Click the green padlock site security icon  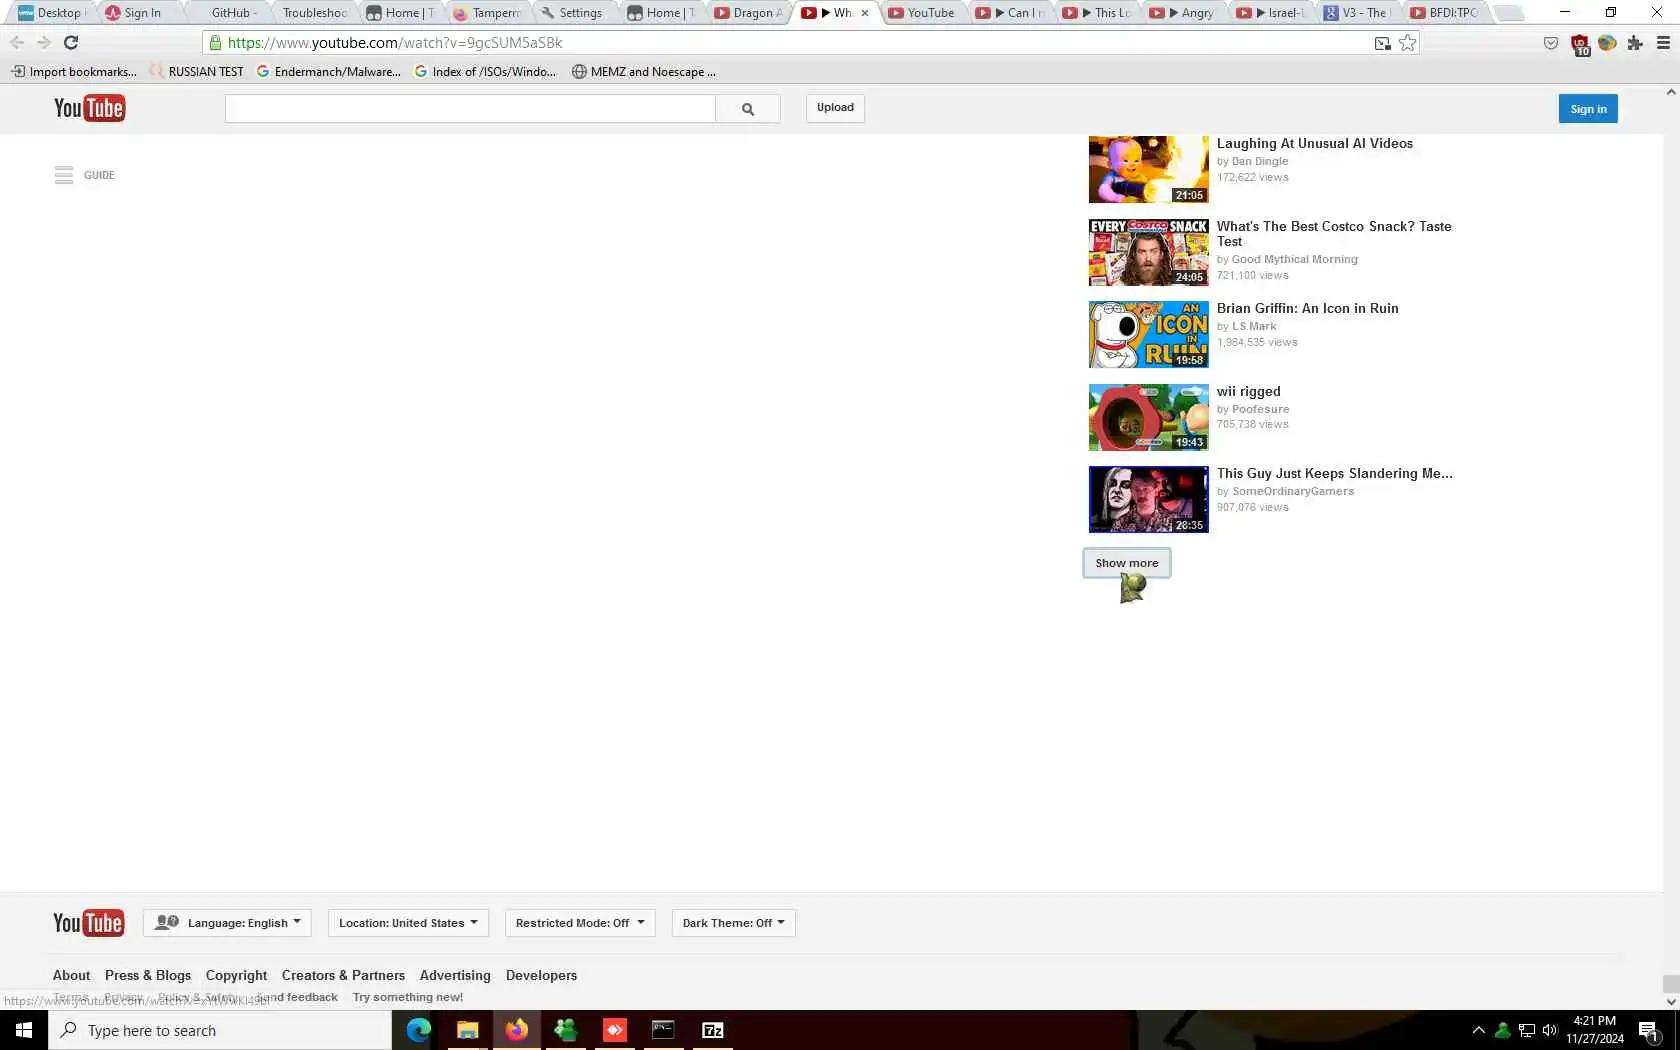click(215, 43)
